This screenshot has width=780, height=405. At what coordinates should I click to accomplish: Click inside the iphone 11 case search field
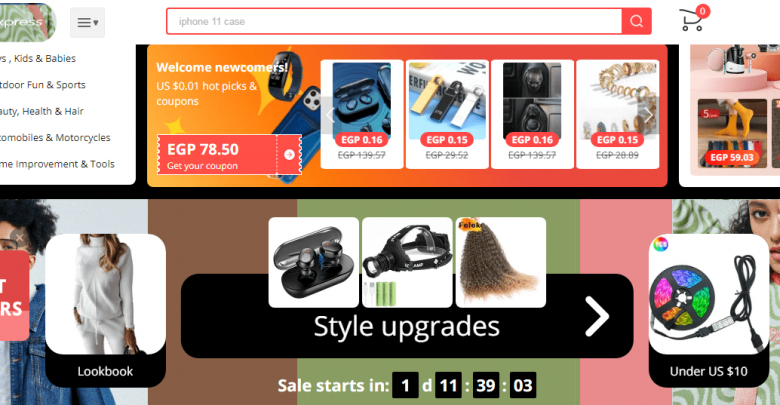coord(394,21)
